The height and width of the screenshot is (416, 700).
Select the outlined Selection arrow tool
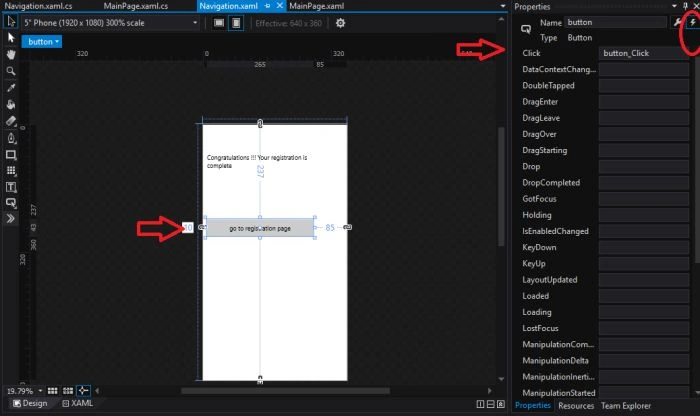11,21
